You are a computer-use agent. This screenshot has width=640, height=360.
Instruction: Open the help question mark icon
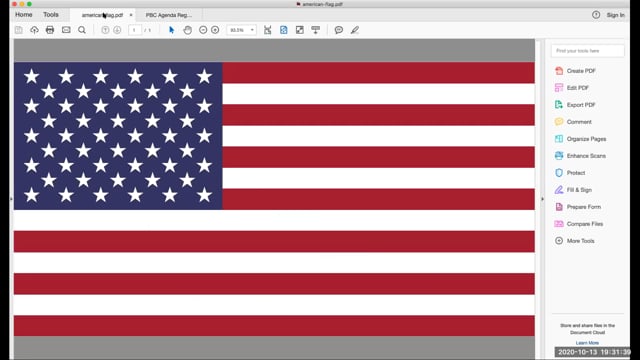pyautogui.click(x=596, y=15)
